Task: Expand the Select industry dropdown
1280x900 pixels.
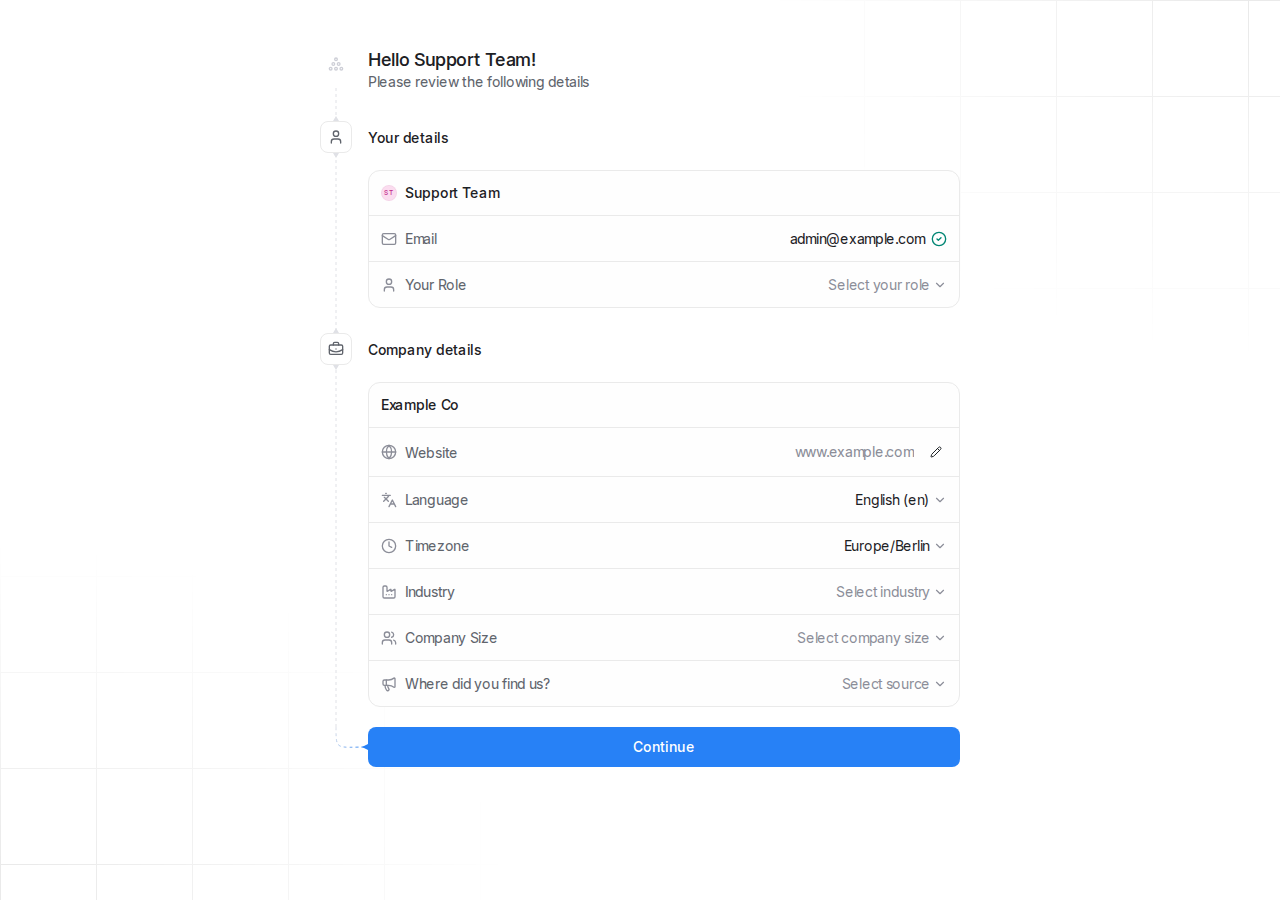Action: [890, 592]
